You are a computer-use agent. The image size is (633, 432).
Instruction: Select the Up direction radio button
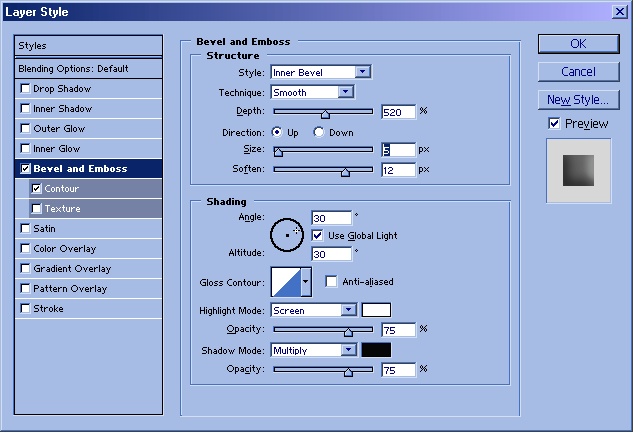pyautogui.click(x=277, y=132)
